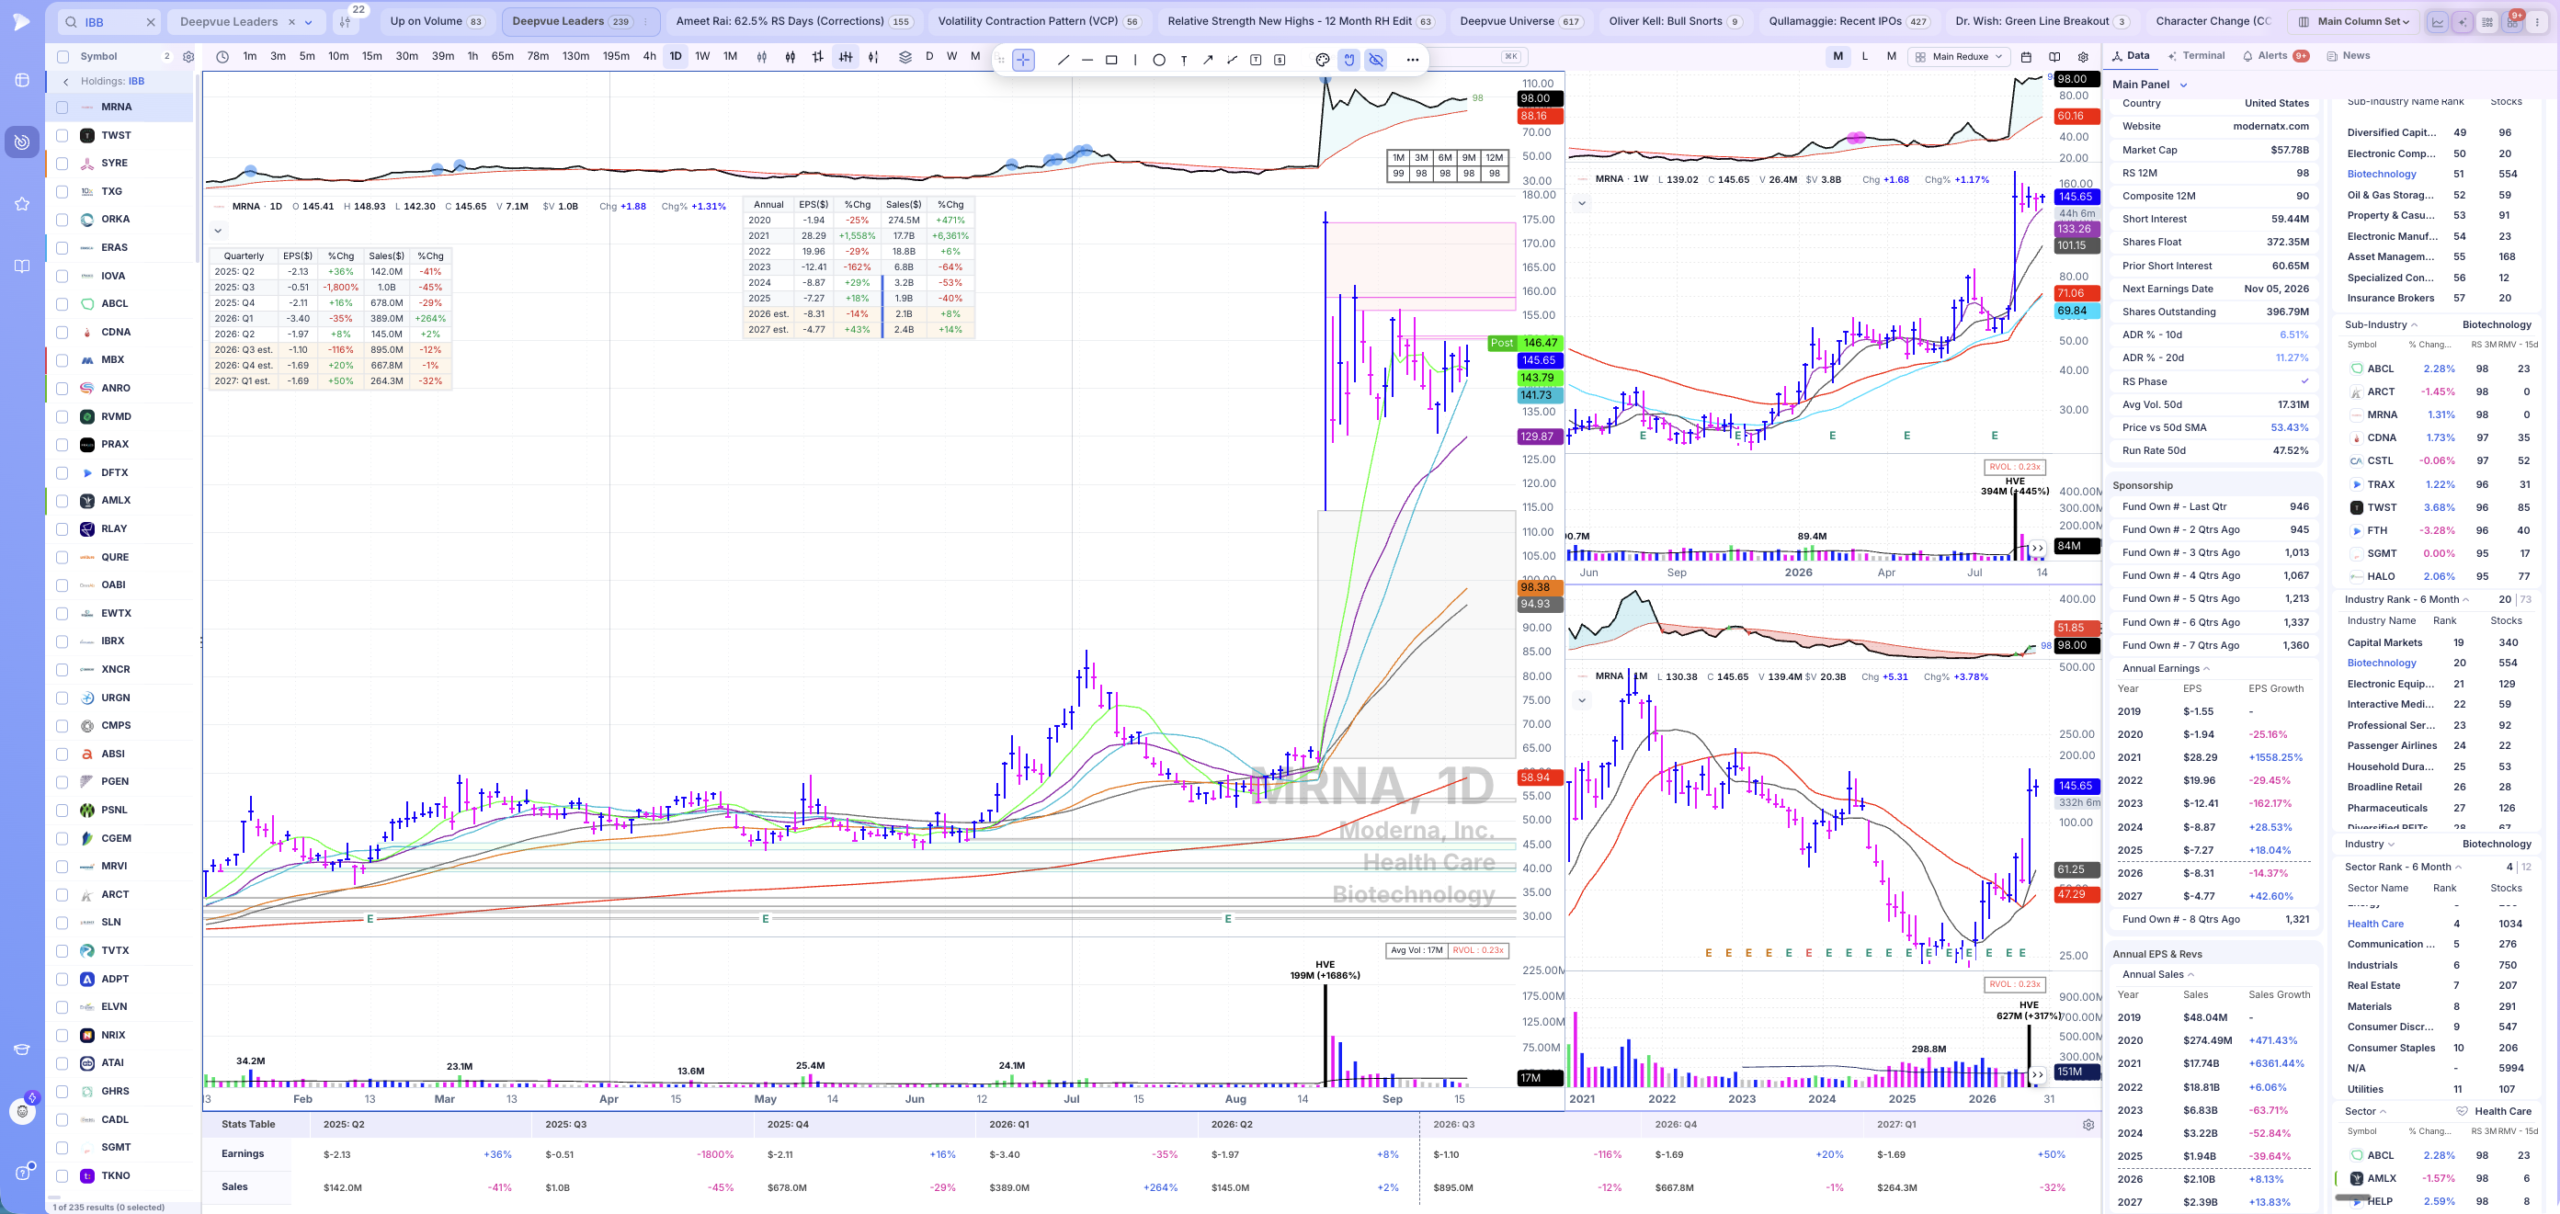Open the screener filter sliders icon
This screenshot has width=2560, height=1214.
click(x=346, y=21)
